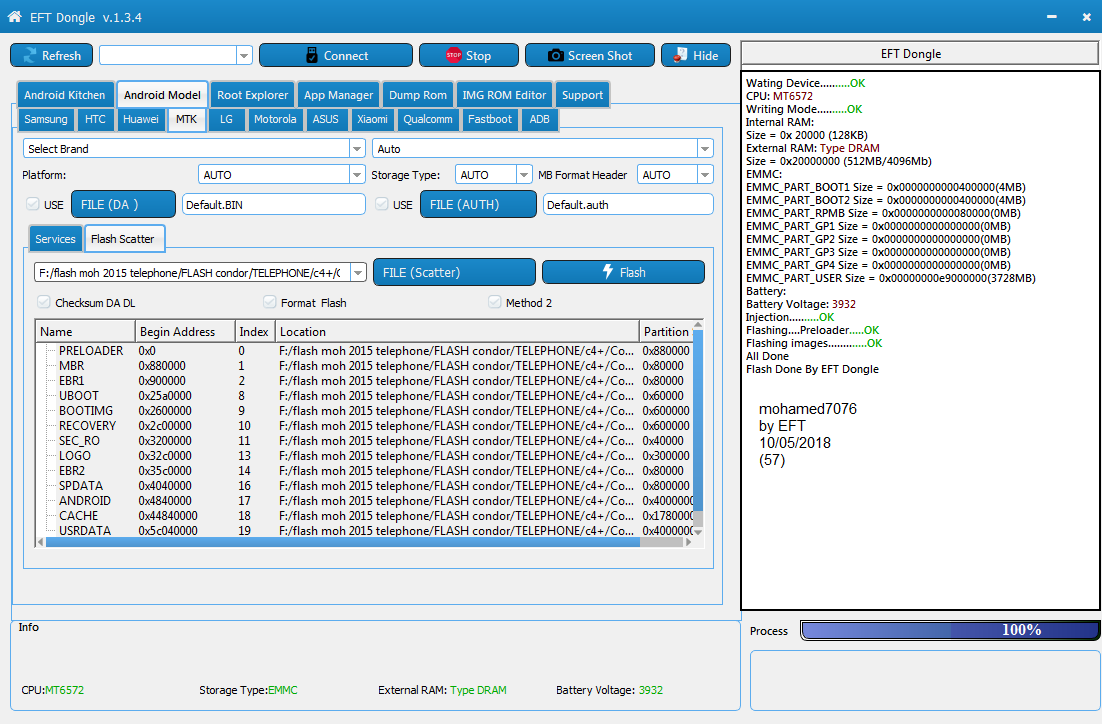Screen dimensions: 1102x724
Task: Click the home icon in title bar
Action: (x=15, y=16)
